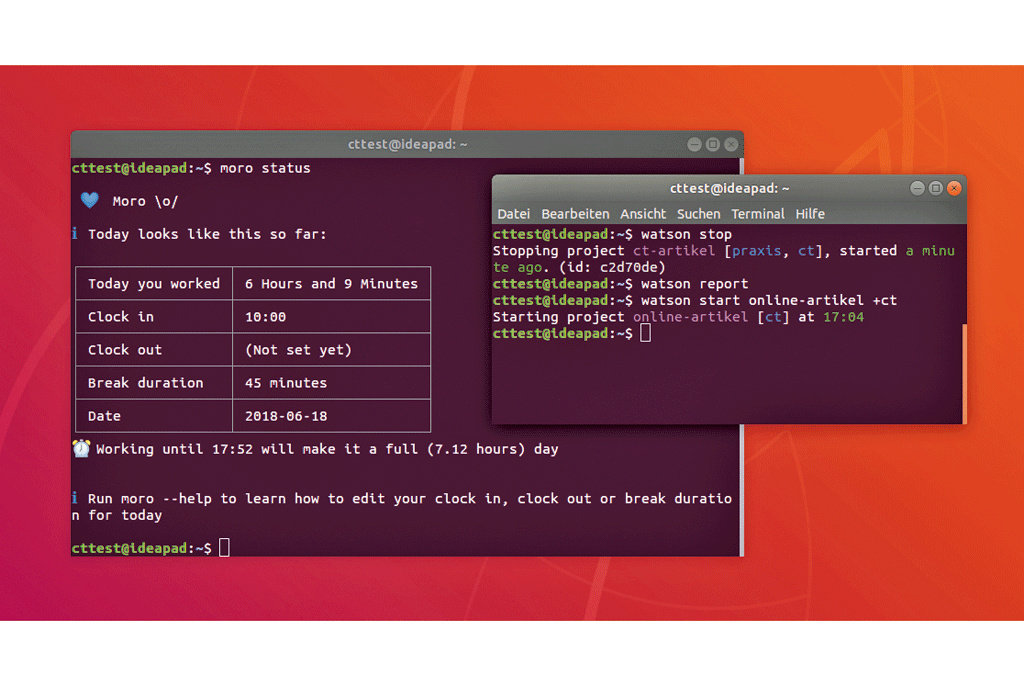Click the 'Today you worked' cell

point(154,283)
